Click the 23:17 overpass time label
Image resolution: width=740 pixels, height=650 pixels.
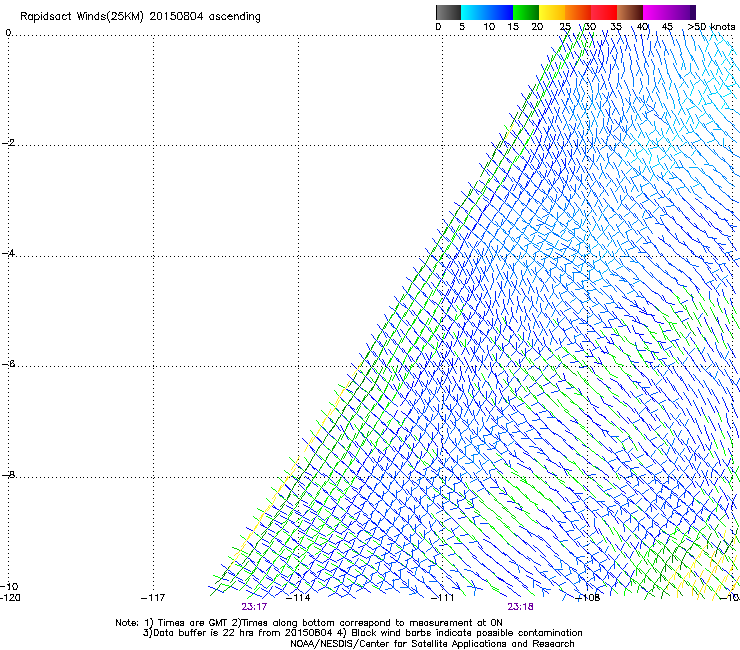(254, 607)
